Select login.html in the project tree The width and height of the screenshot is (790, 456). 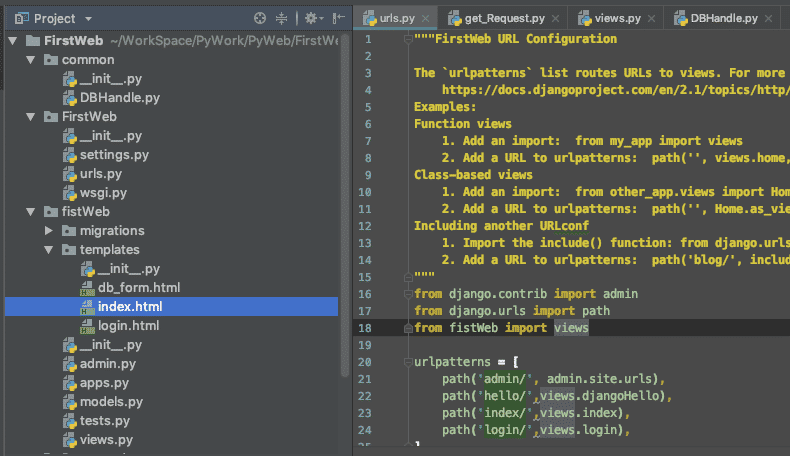point(128,326)
